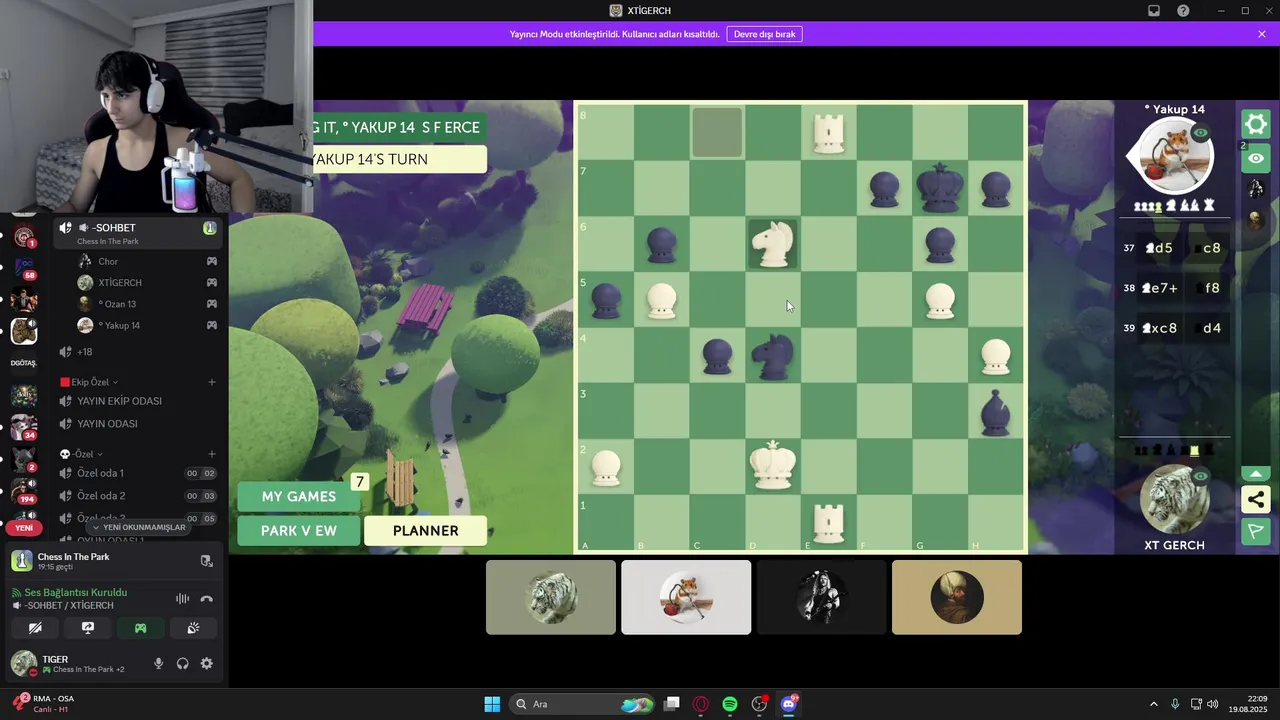
Task: Select the hamster participant tile
Action: point(686,597)
